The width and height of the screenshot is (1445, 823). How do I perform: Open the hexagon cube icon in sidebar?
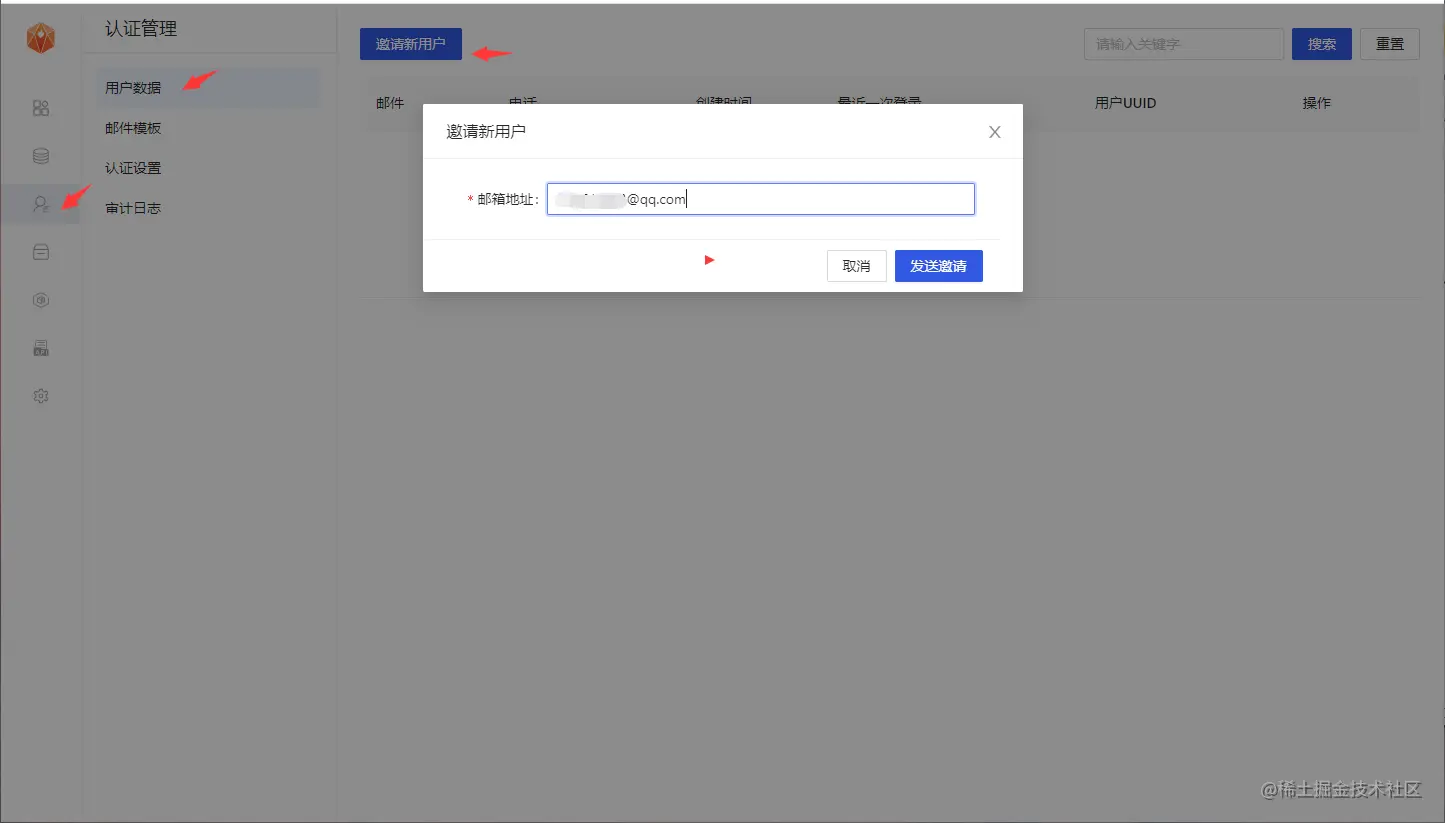[x=41, y=300]
